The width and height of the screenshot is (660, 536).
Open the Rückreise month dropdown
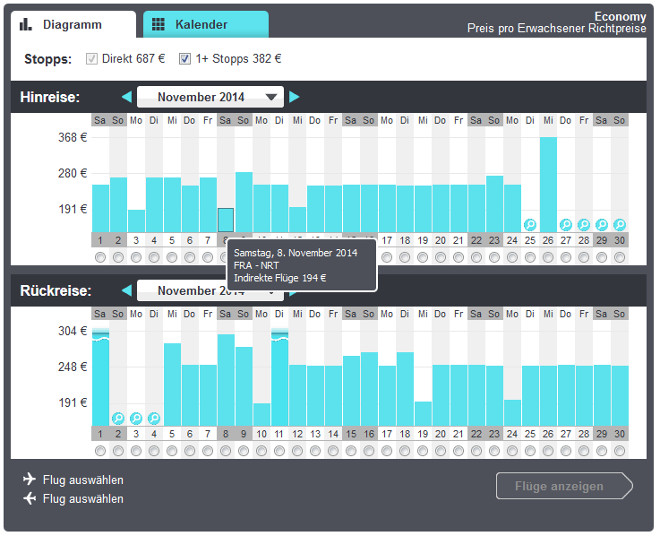click(x=210, y=291)
